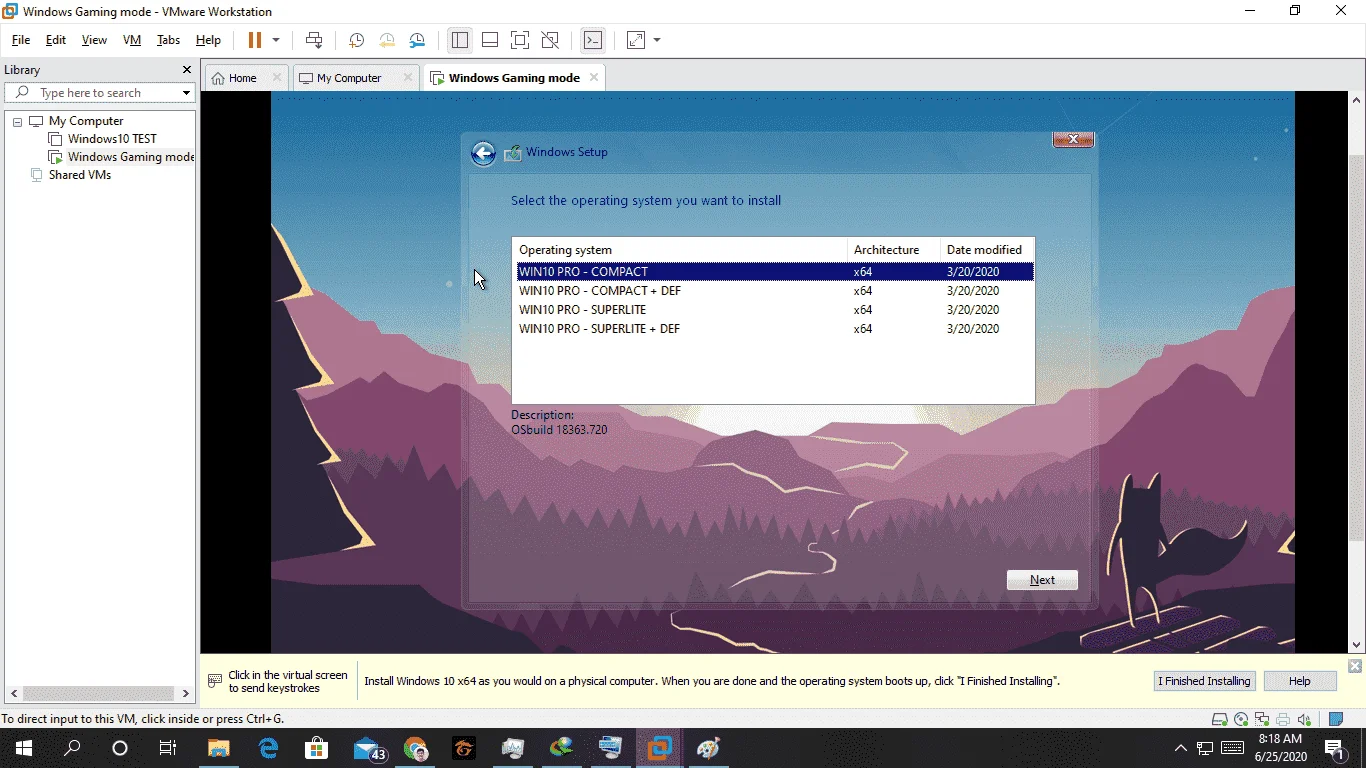The image size is (1366, 768).
Task: Close the My Computer tab
Action: coord(408,77)
